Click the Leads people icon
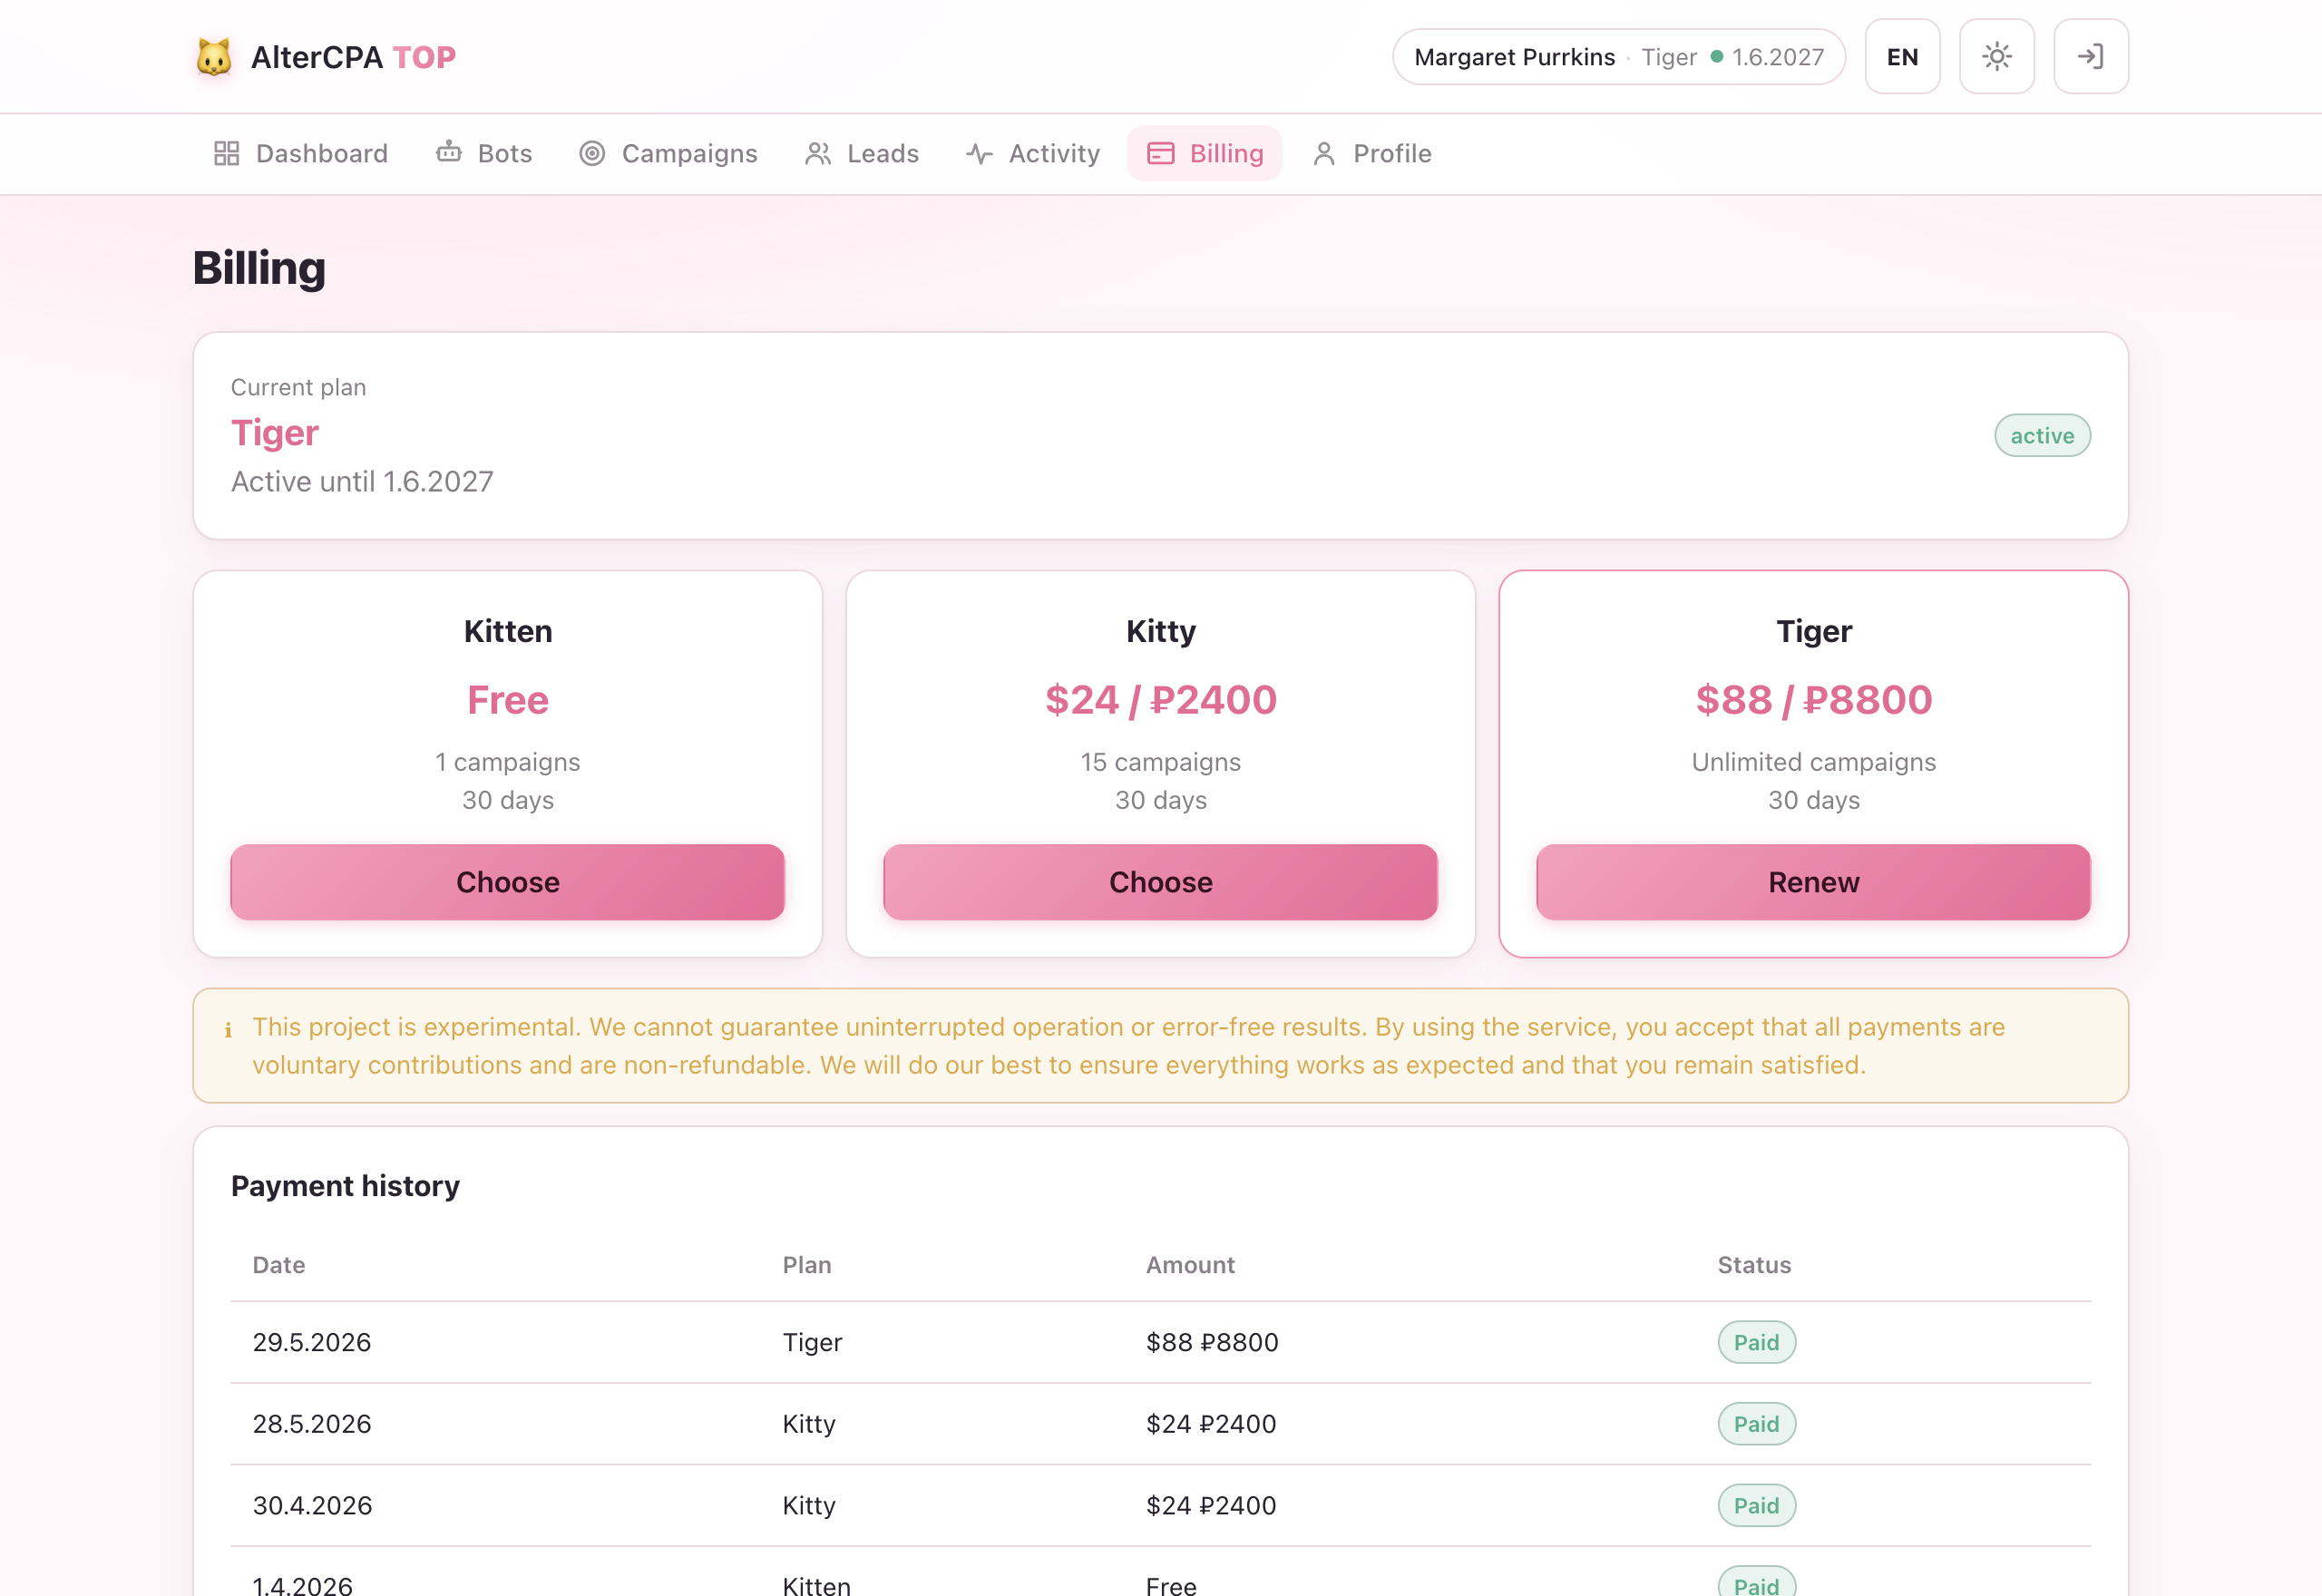Screen dimensions: 2322x1596 818,153
